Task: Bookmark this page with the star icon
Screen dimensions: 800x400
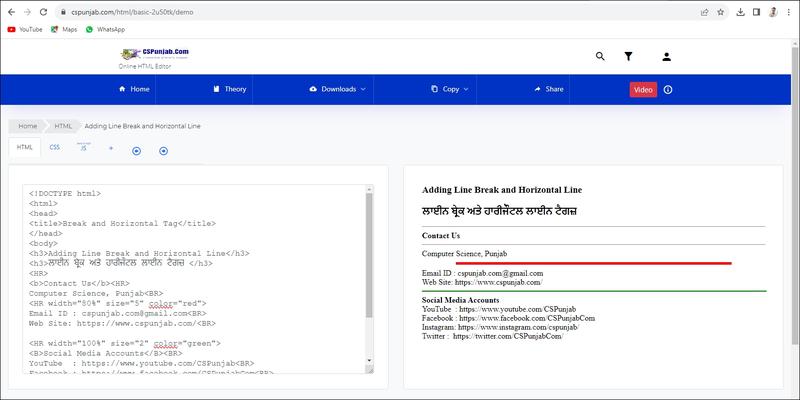Action: coord(721,12)
